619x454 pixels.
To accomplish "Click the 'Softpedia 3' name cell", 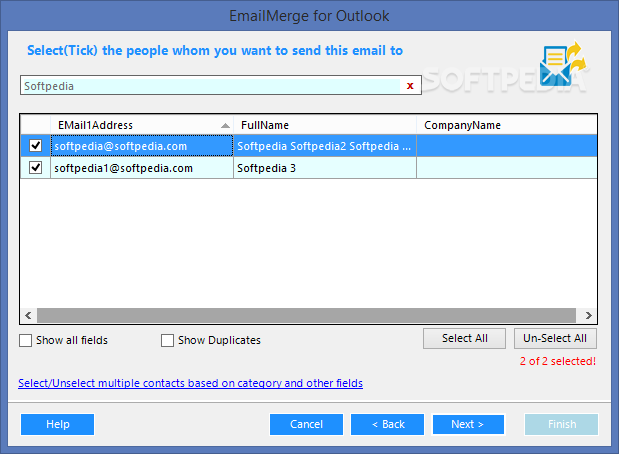I will tap(325, 168).
